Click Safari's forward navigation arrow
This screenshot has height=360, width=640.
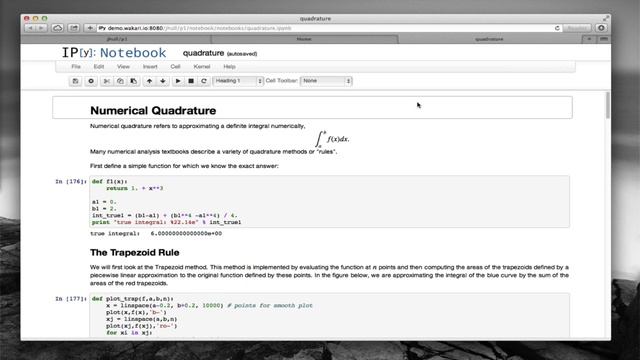tap(42, 28)
